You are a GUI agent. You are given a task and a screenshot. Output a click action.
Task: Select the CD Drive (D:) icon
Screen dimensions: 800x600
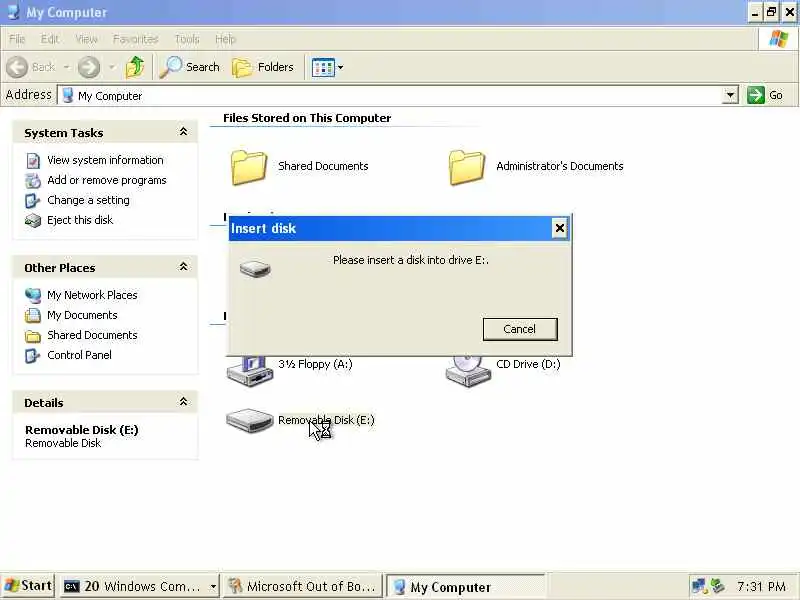click(x=468, y=371)
